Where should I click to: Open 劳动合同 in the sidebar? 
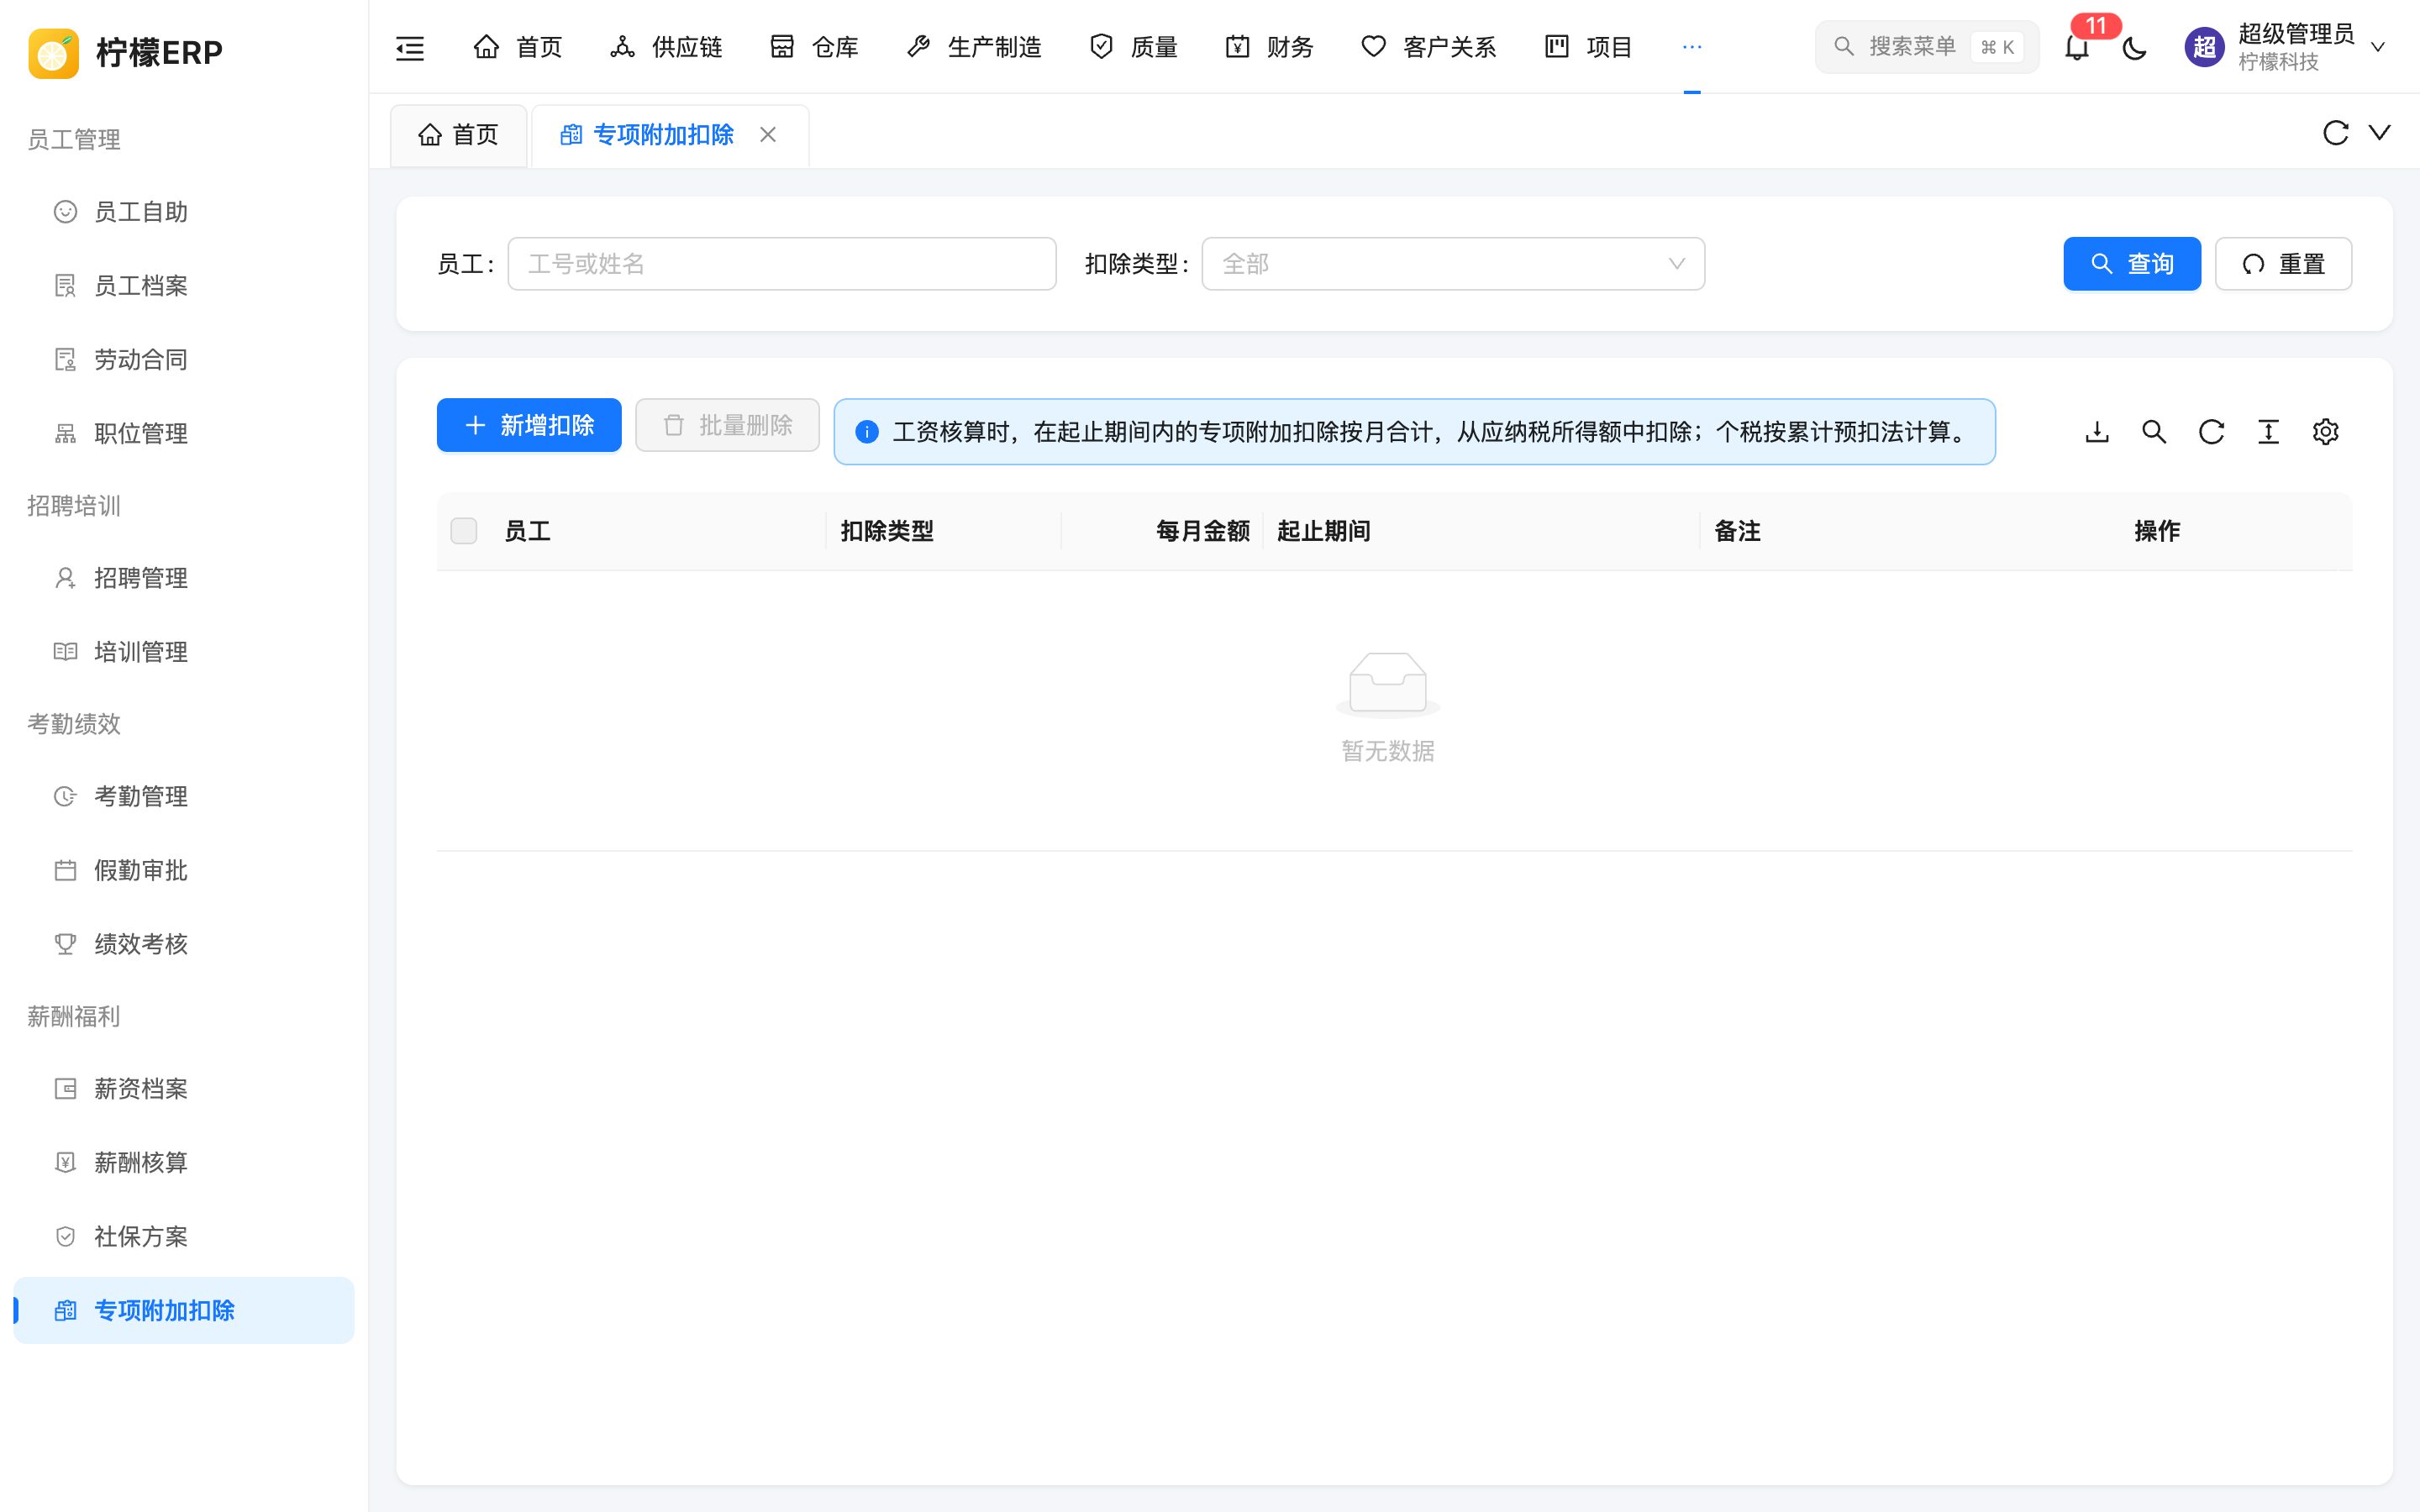184,360
